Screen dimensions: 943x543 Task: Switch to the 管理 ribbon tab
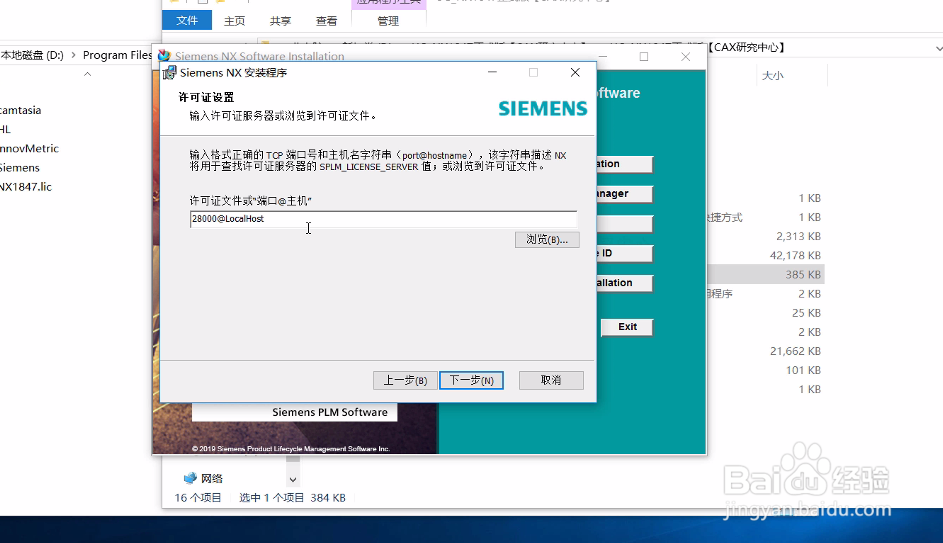[388, 21]
